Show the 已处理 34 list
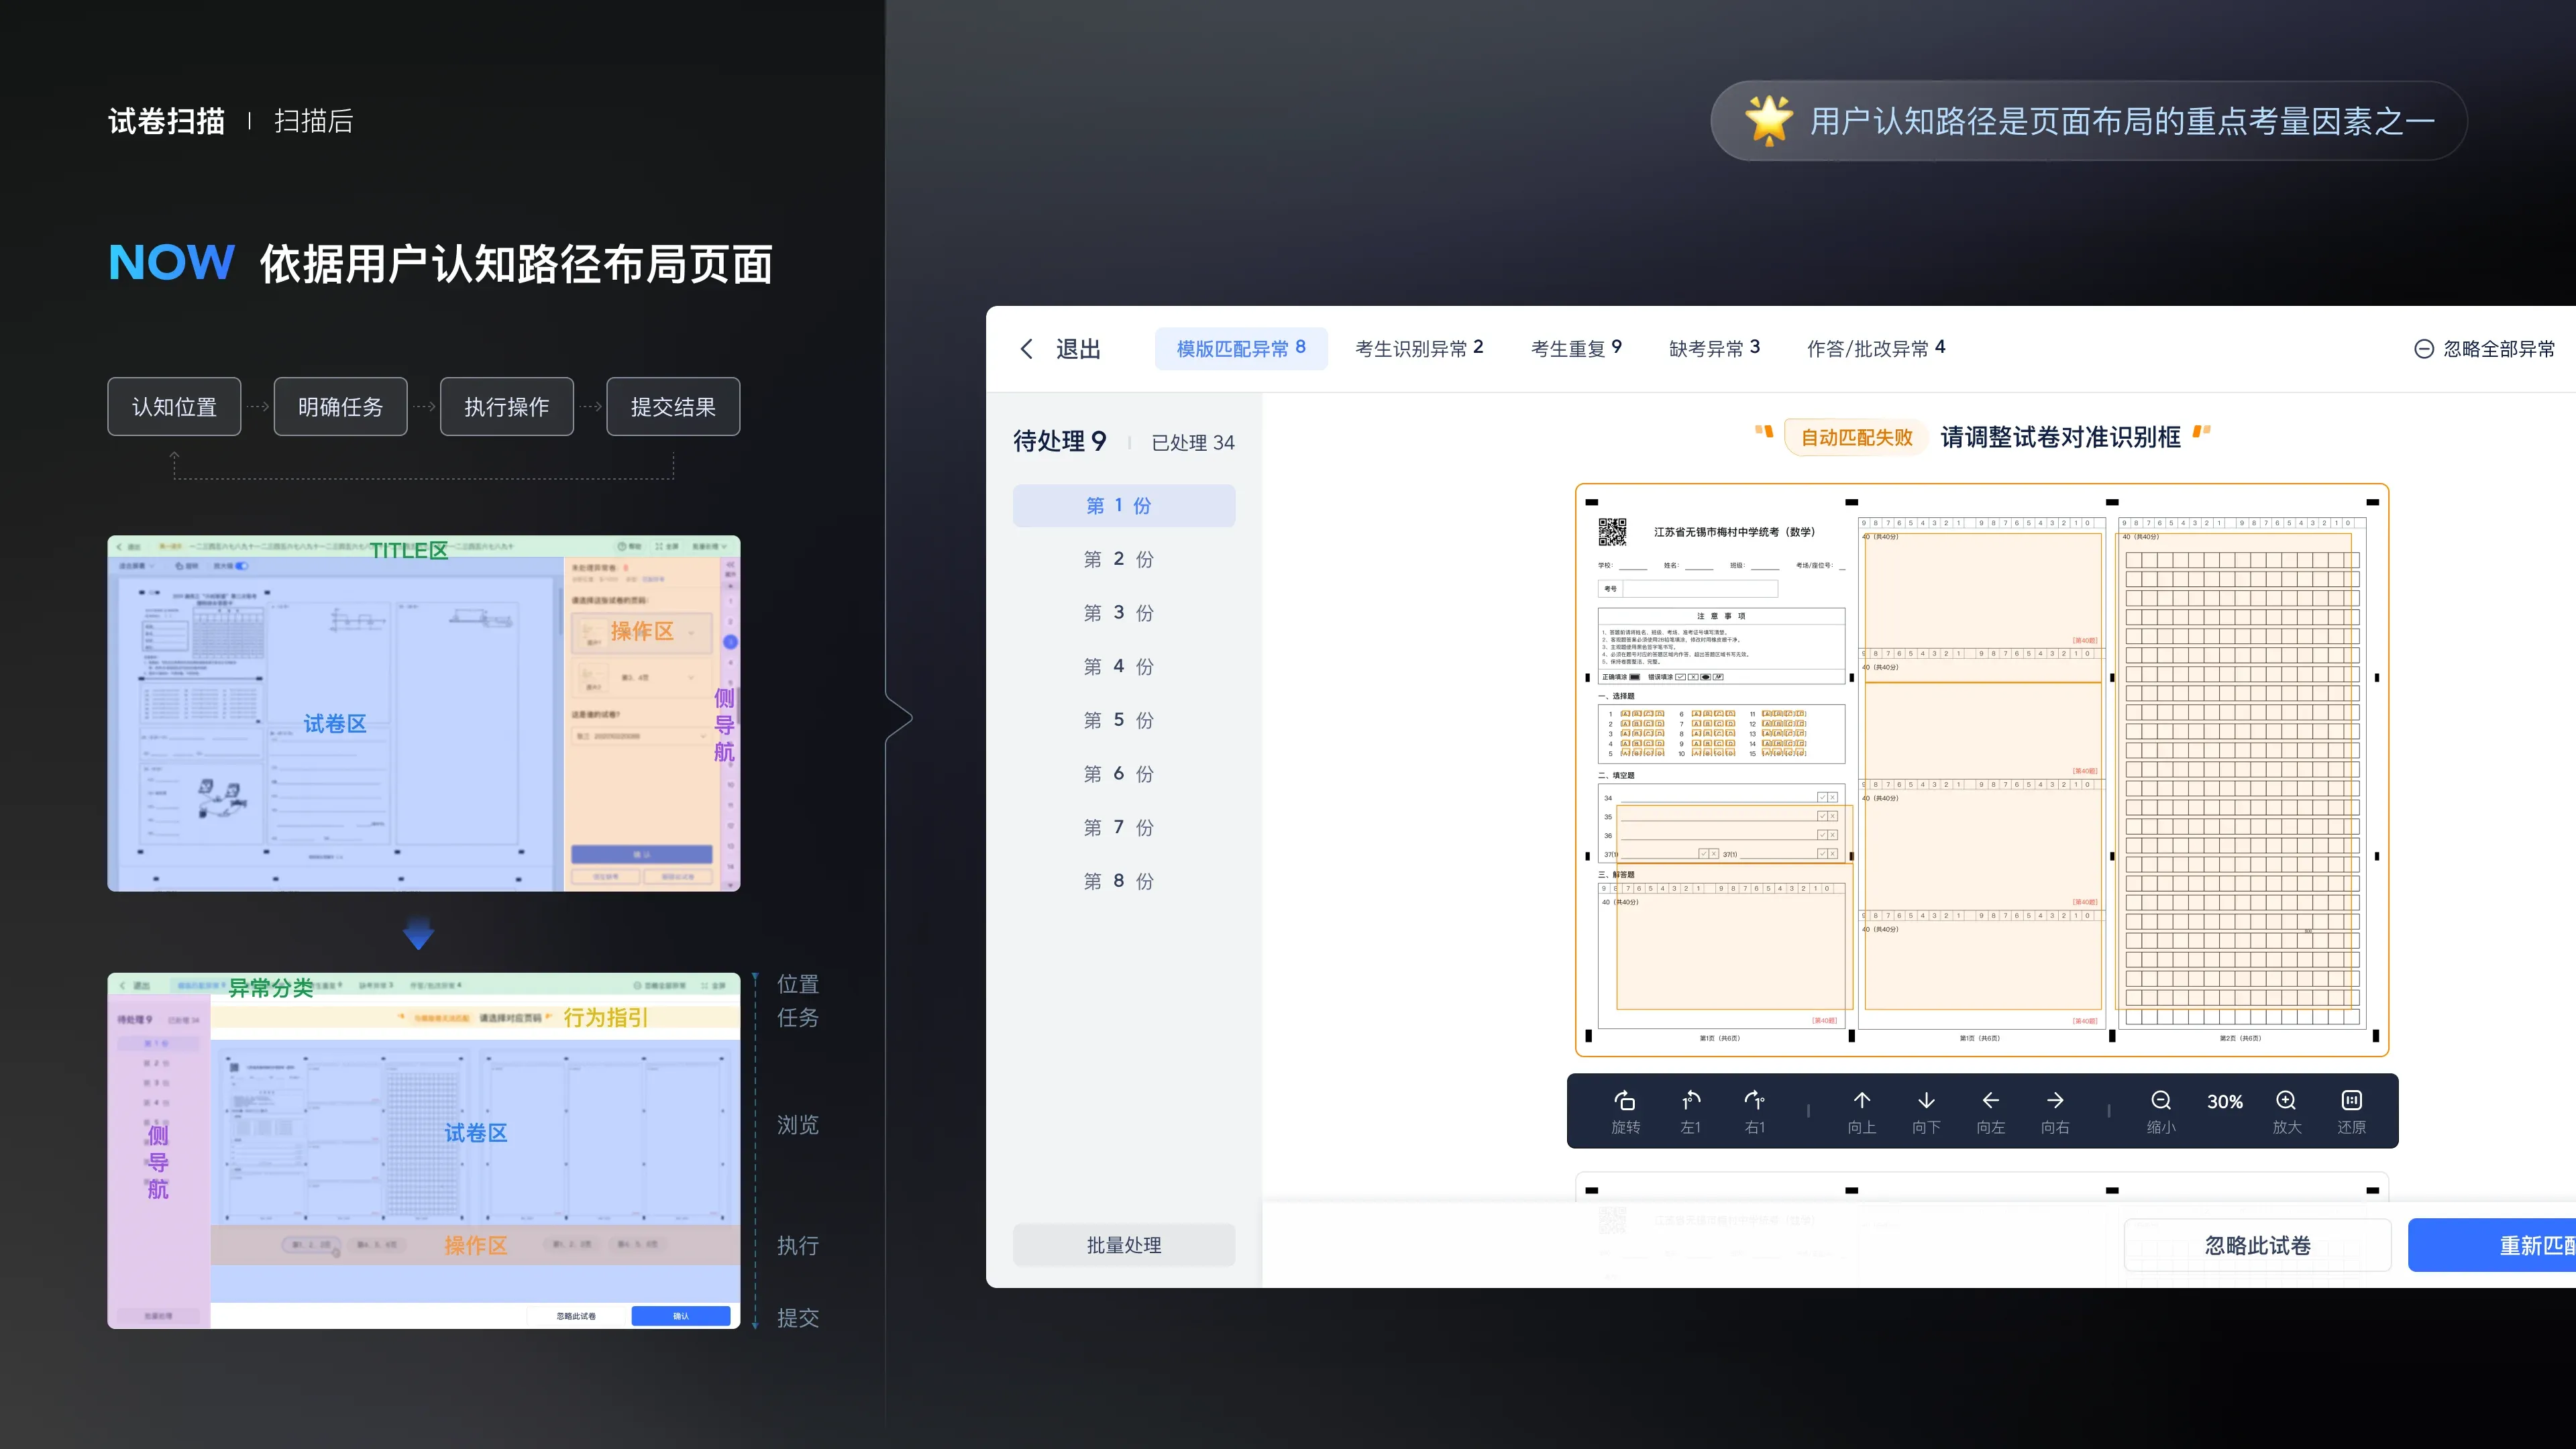 click(x=1193, y=443)
